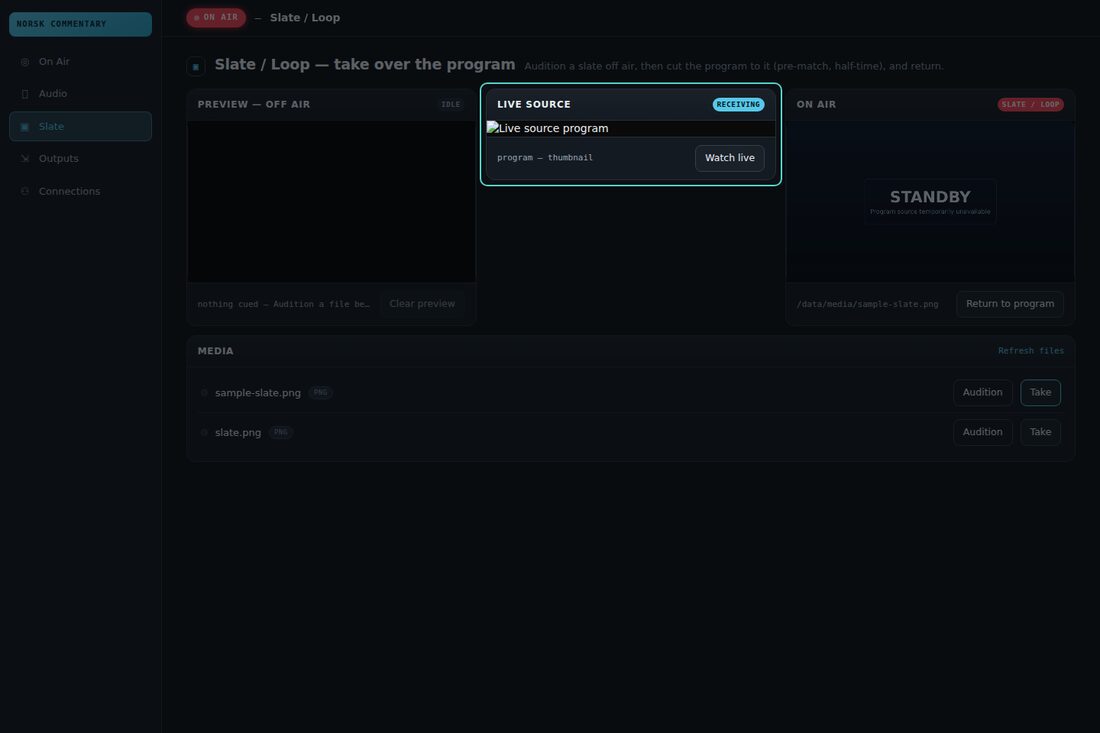
Task: Click the red ON AIR status pill
Action: [x=216, y=18]
